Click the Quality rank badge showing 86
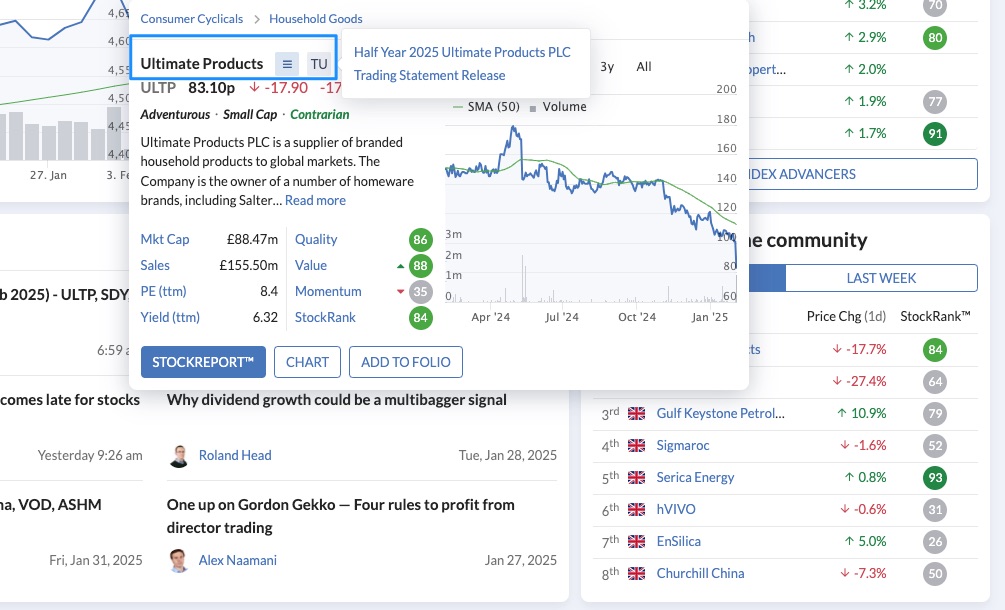The height and width of the screenshot is (610, 1005). tap(420, 240)
